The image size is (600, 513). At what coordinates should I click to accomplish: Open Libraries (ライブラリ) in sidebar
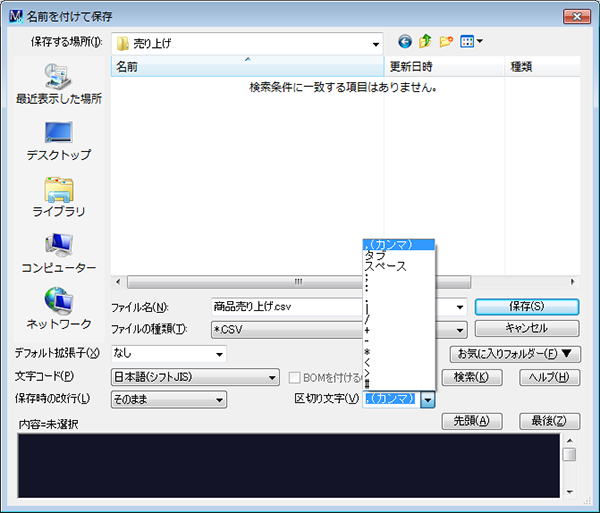[58, 197]
